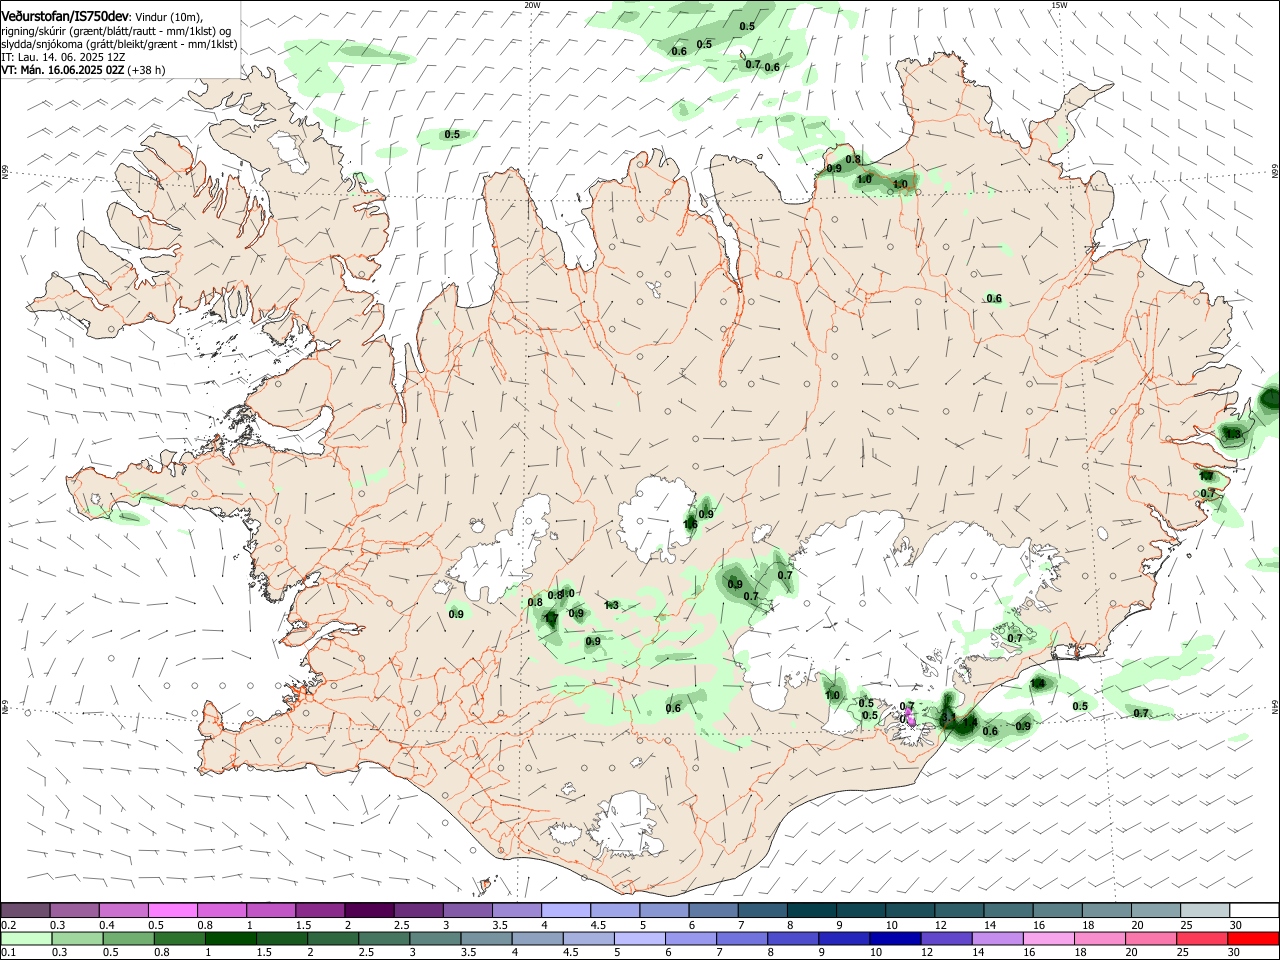
Task: Click the rain legend swatch between 0.1 and 0.3
Action: pos(26,939)
